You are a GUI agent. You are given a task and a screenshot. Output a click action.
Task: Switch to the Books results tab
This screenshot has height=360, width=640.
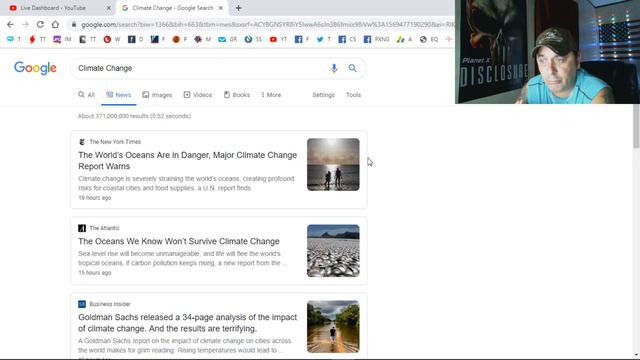click(x=237, y=95)
